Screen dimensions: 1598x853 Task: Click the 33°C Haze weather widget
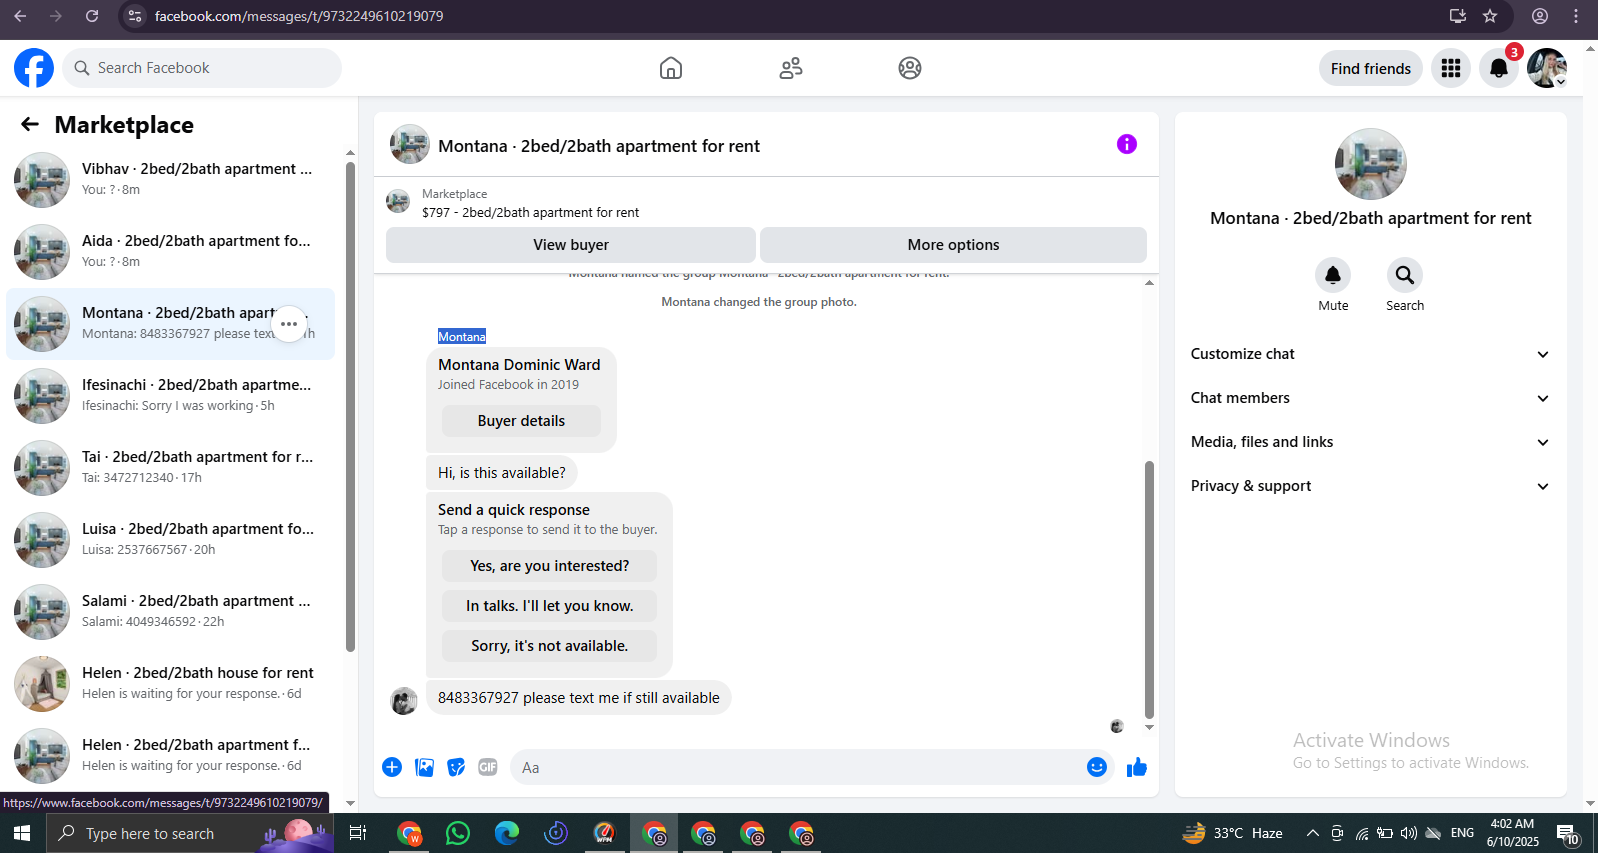(x=1233, y=833)
